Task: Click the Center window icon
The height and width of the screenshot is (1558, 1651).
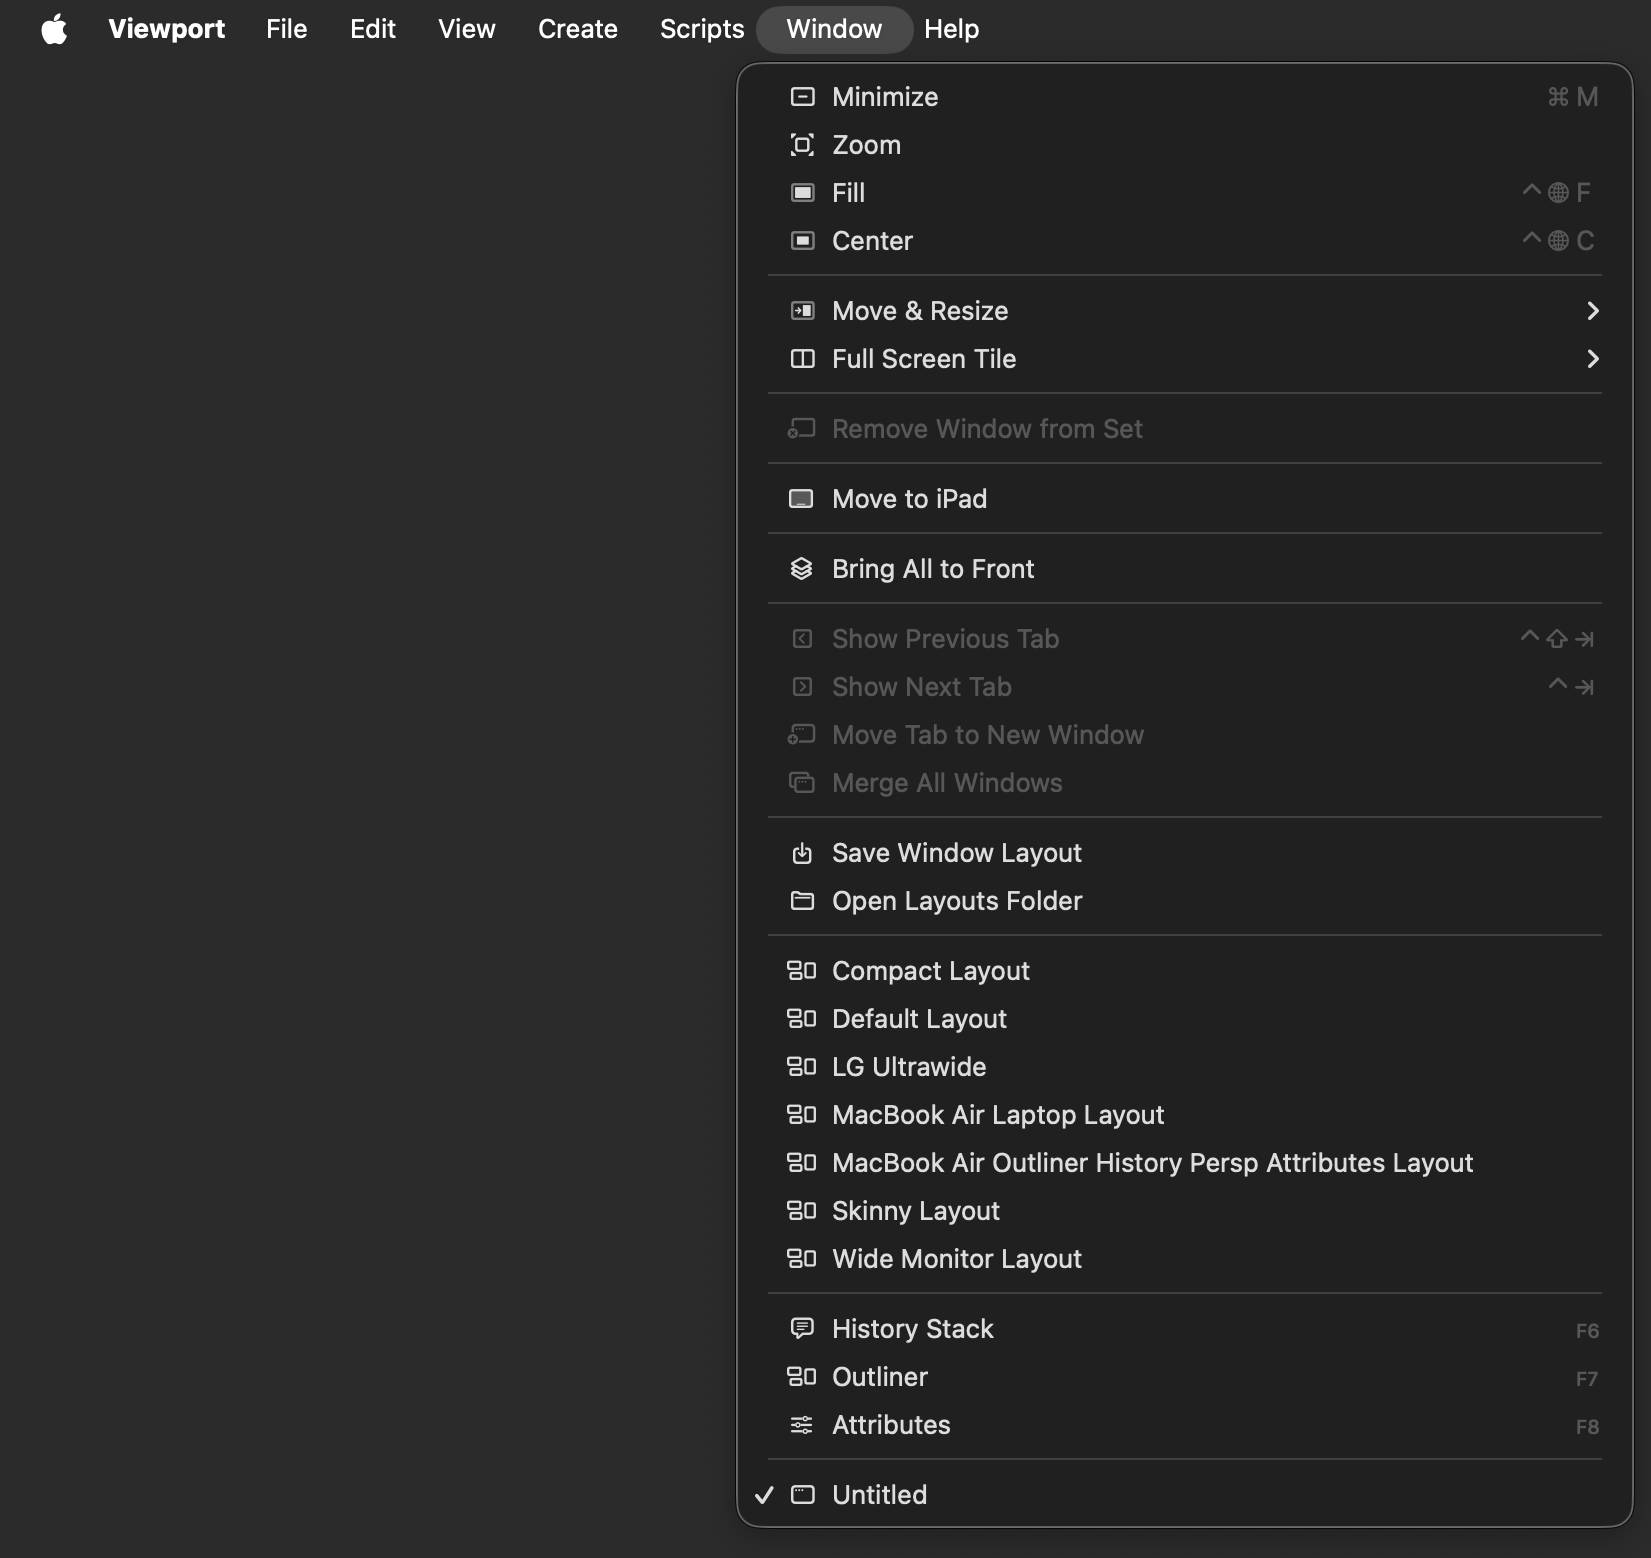Action: pyautogui.click(x=802, y=241)
